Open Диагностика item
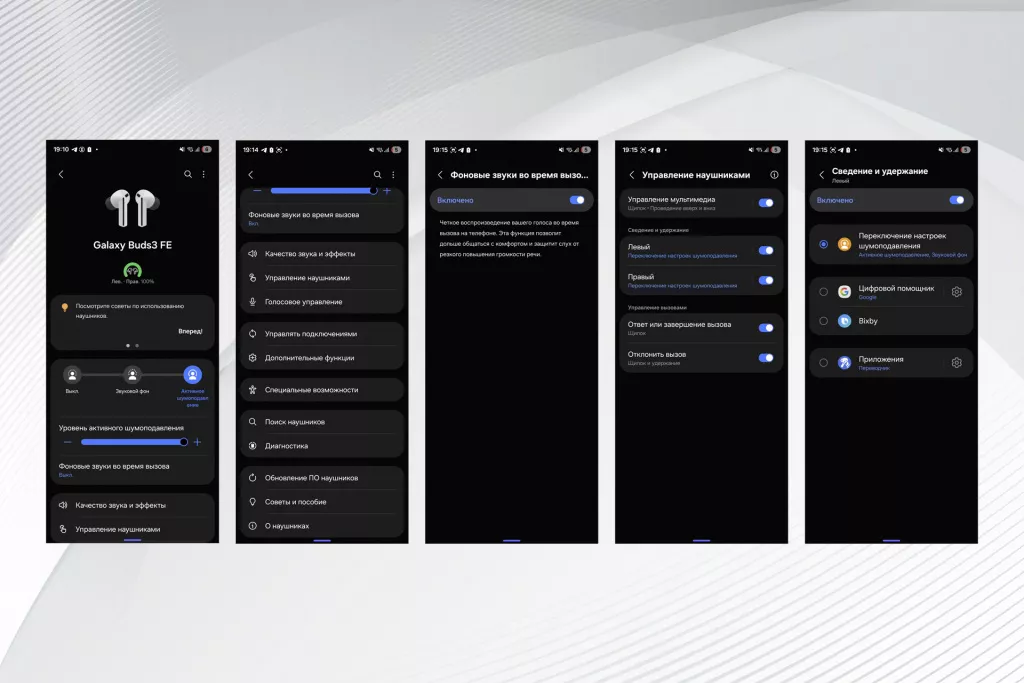1024x683 pixels. coord(322,446)
